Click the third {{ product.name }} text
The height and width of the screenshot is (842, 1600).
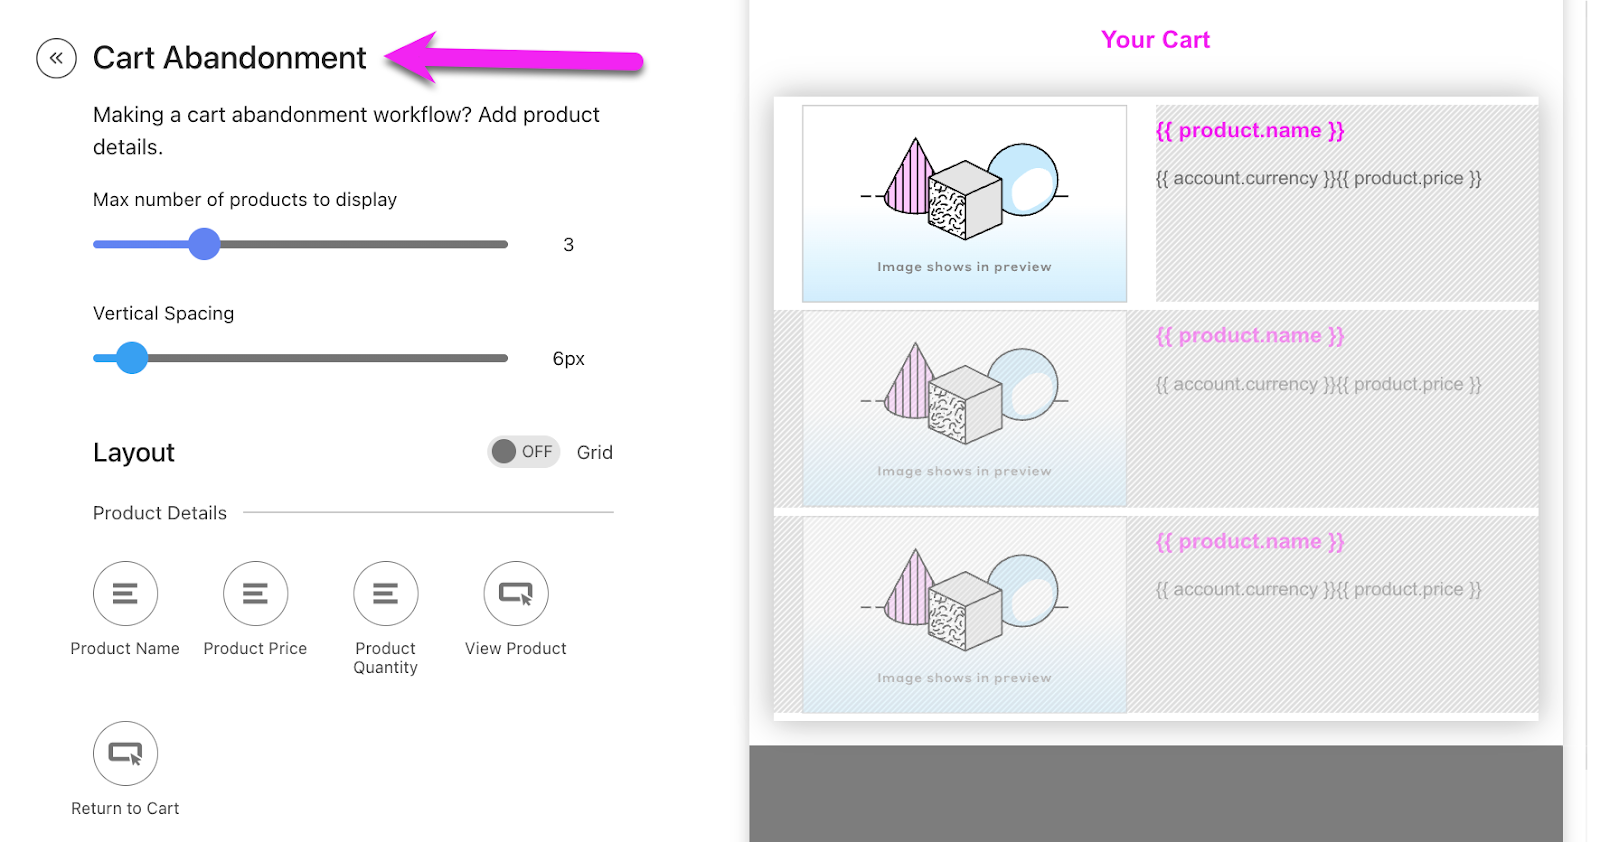coord(1250,541)
